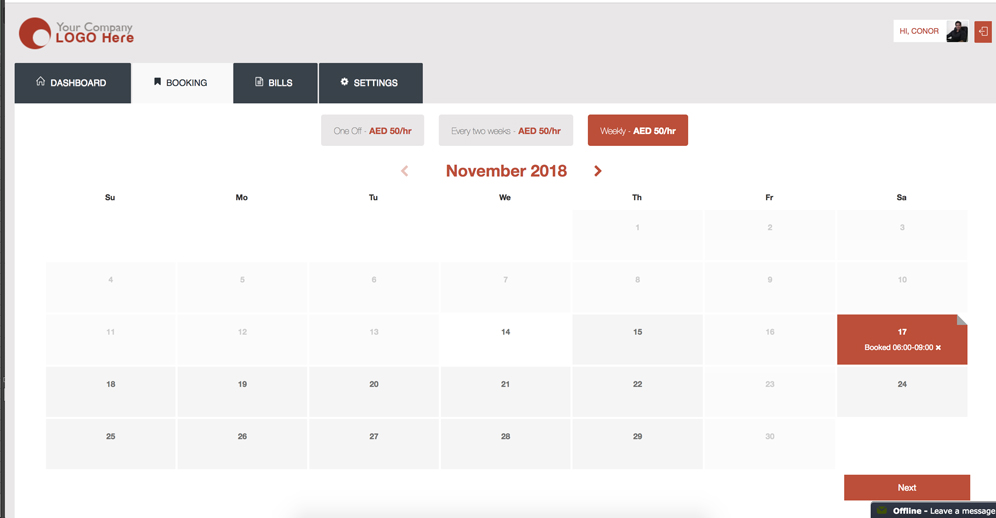Image resolution: width=996 pixels, height=518 pixels.
Task: Click the logout icon beside the avatar
Action: tap(983, 31)
